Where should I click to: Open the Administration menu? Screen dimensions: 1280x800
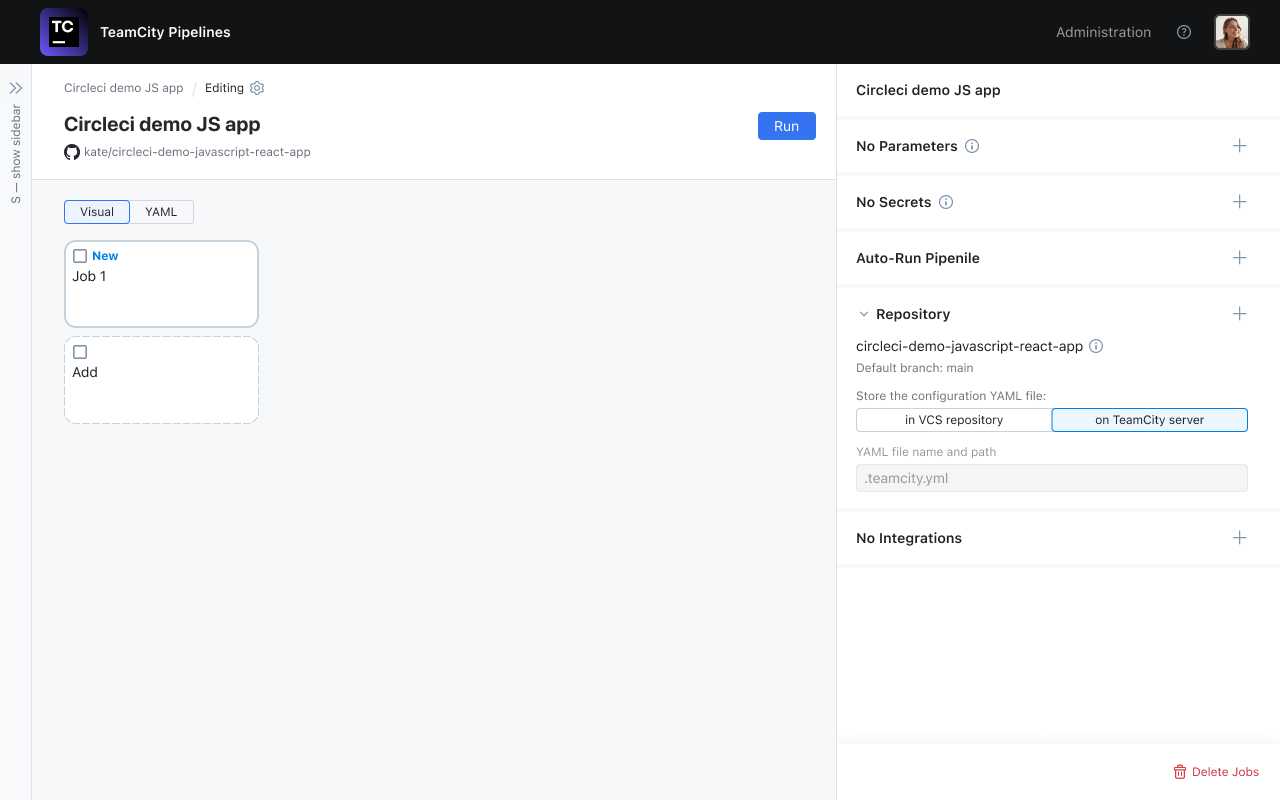[x=1103, y=32]
